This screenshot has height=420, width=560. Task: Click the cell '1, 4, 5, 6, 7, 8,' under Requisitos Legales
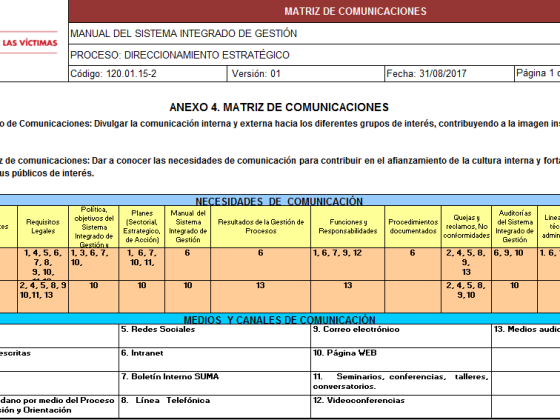43,264
